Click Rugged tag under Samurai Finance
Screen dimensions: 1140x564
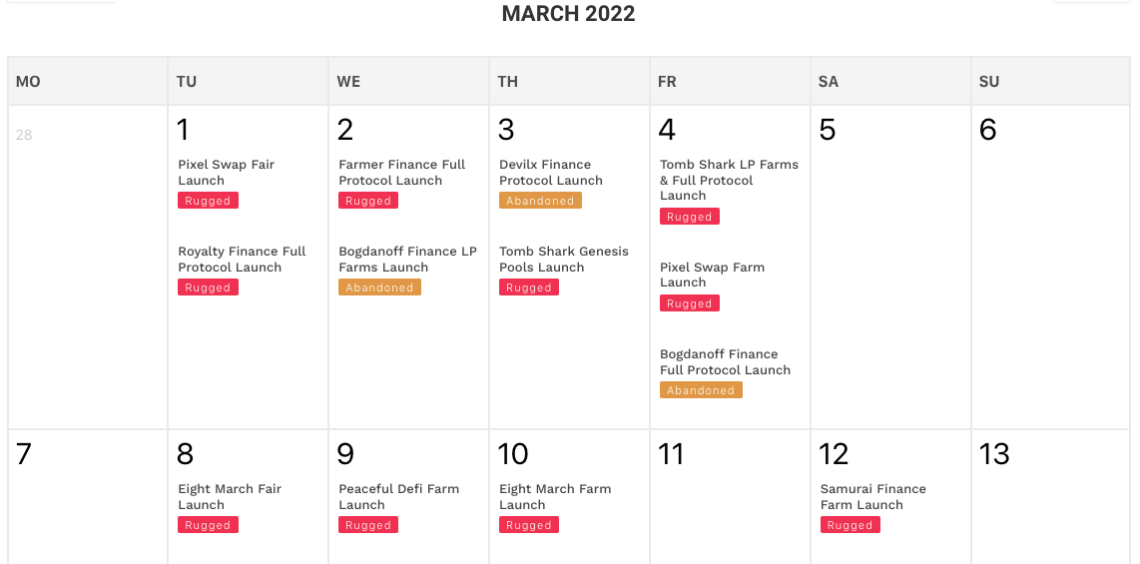pos(850,525)
